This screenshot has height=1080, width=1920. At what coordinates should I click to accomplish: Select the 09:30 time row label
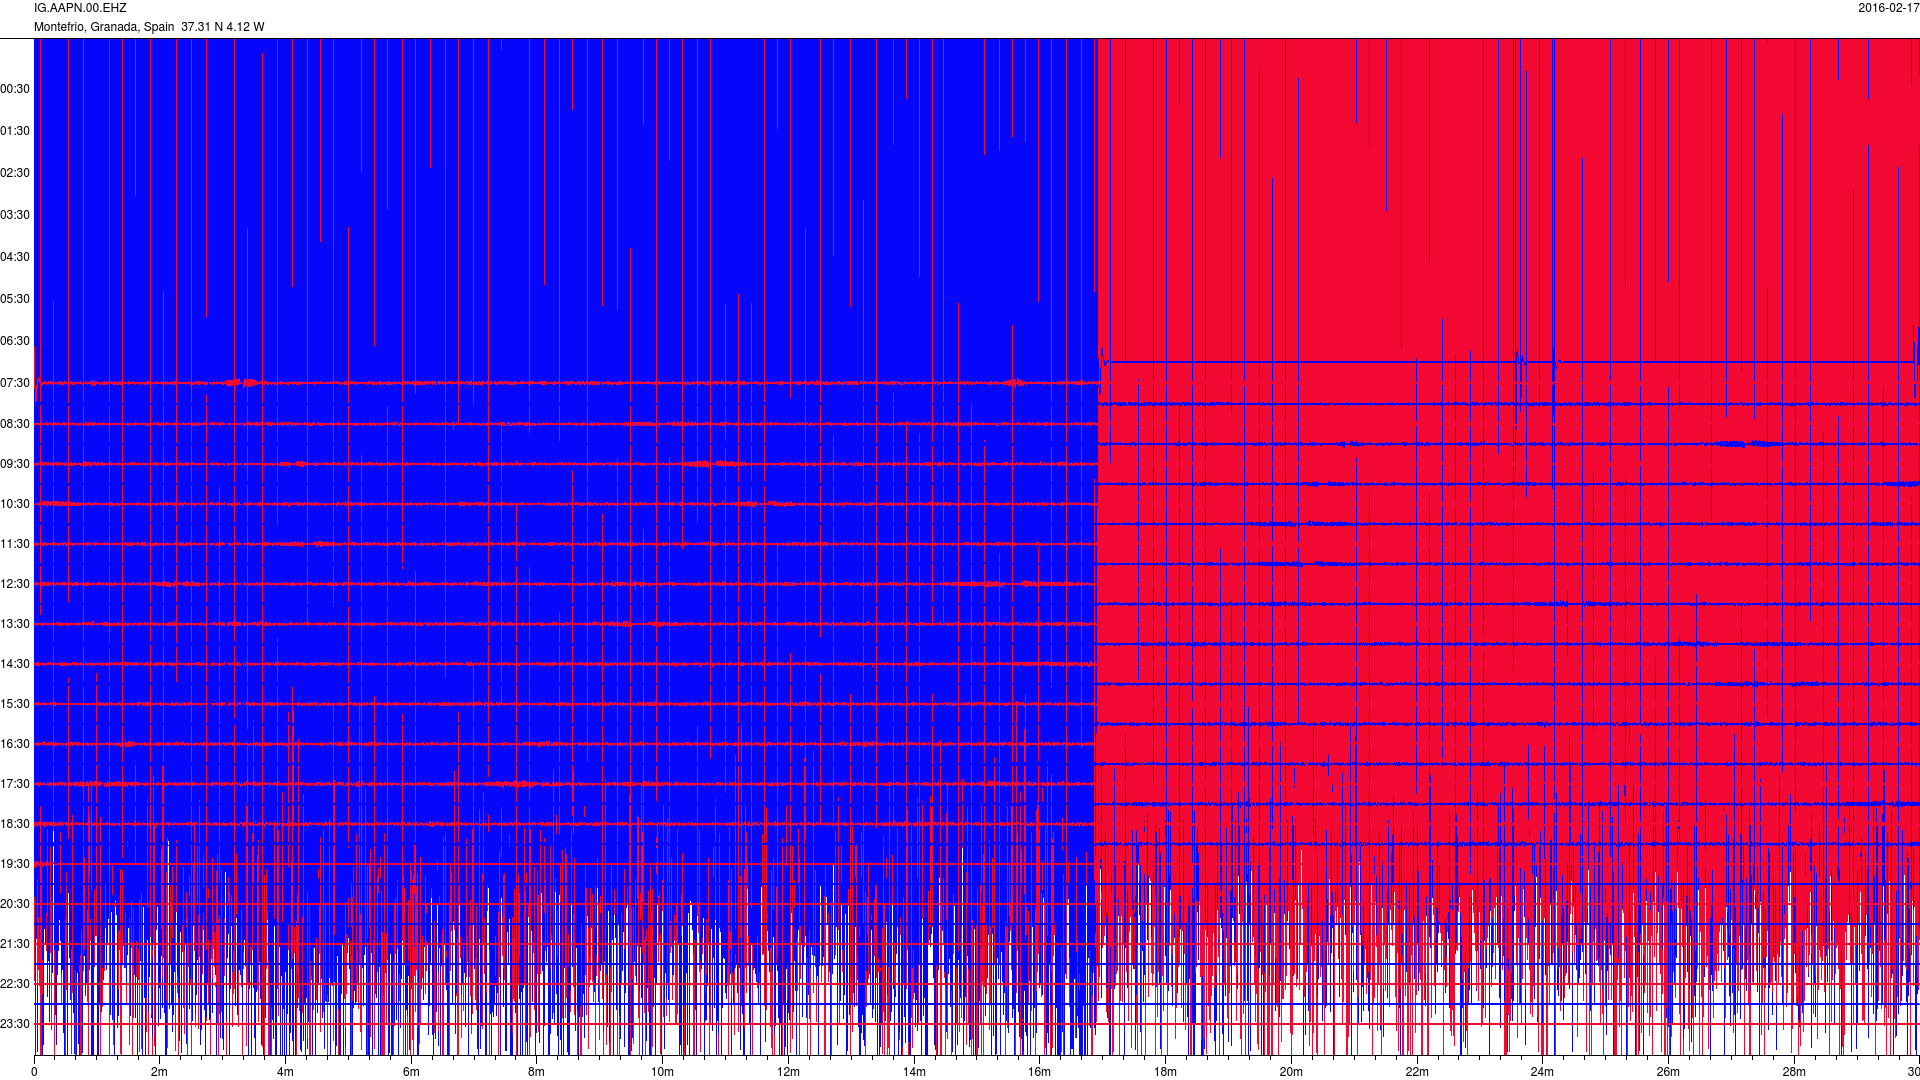coord(15,464)
